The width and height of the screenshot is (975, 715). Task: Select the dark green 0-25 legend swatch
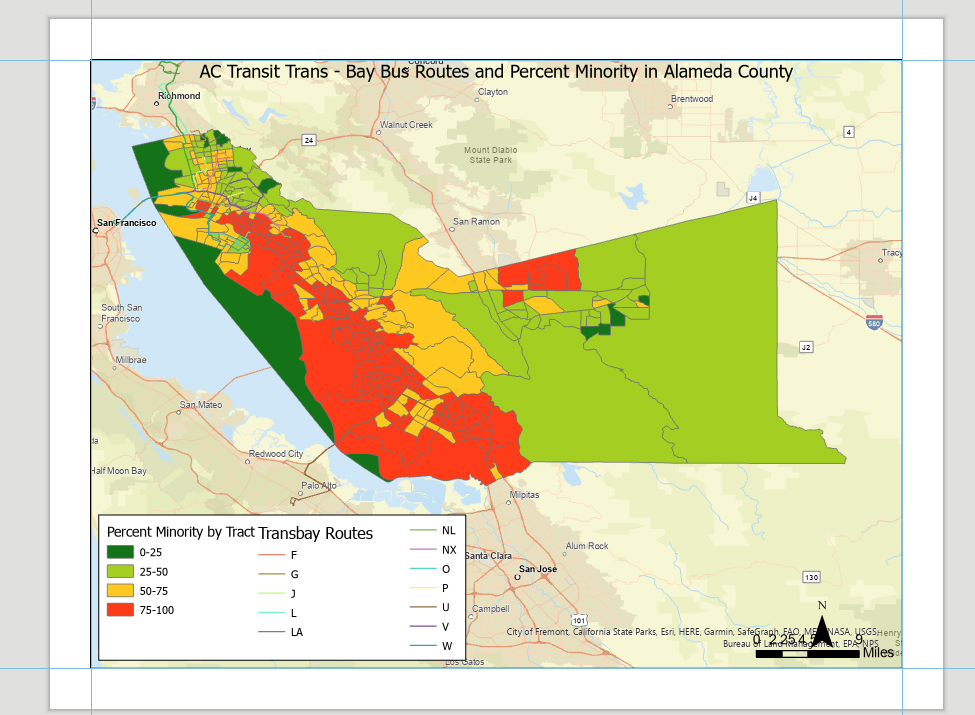click(x=120, y=552)
